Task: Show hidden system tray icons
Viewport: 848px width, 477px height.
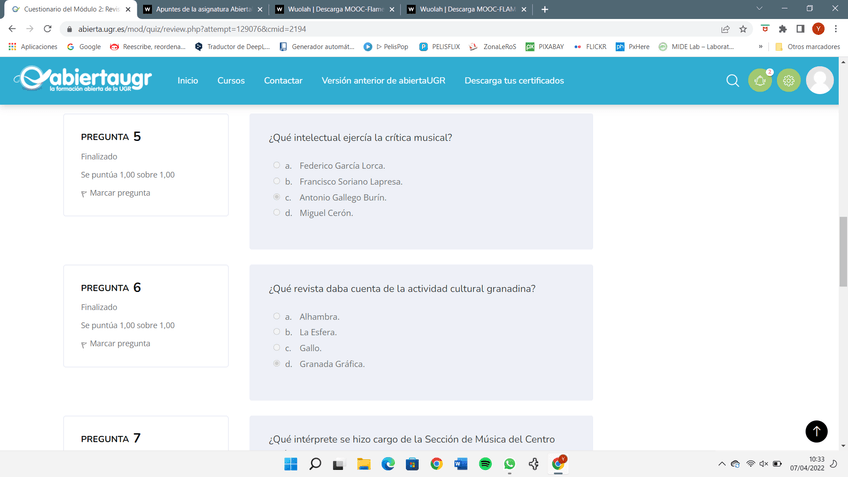Action: [721, 464]
